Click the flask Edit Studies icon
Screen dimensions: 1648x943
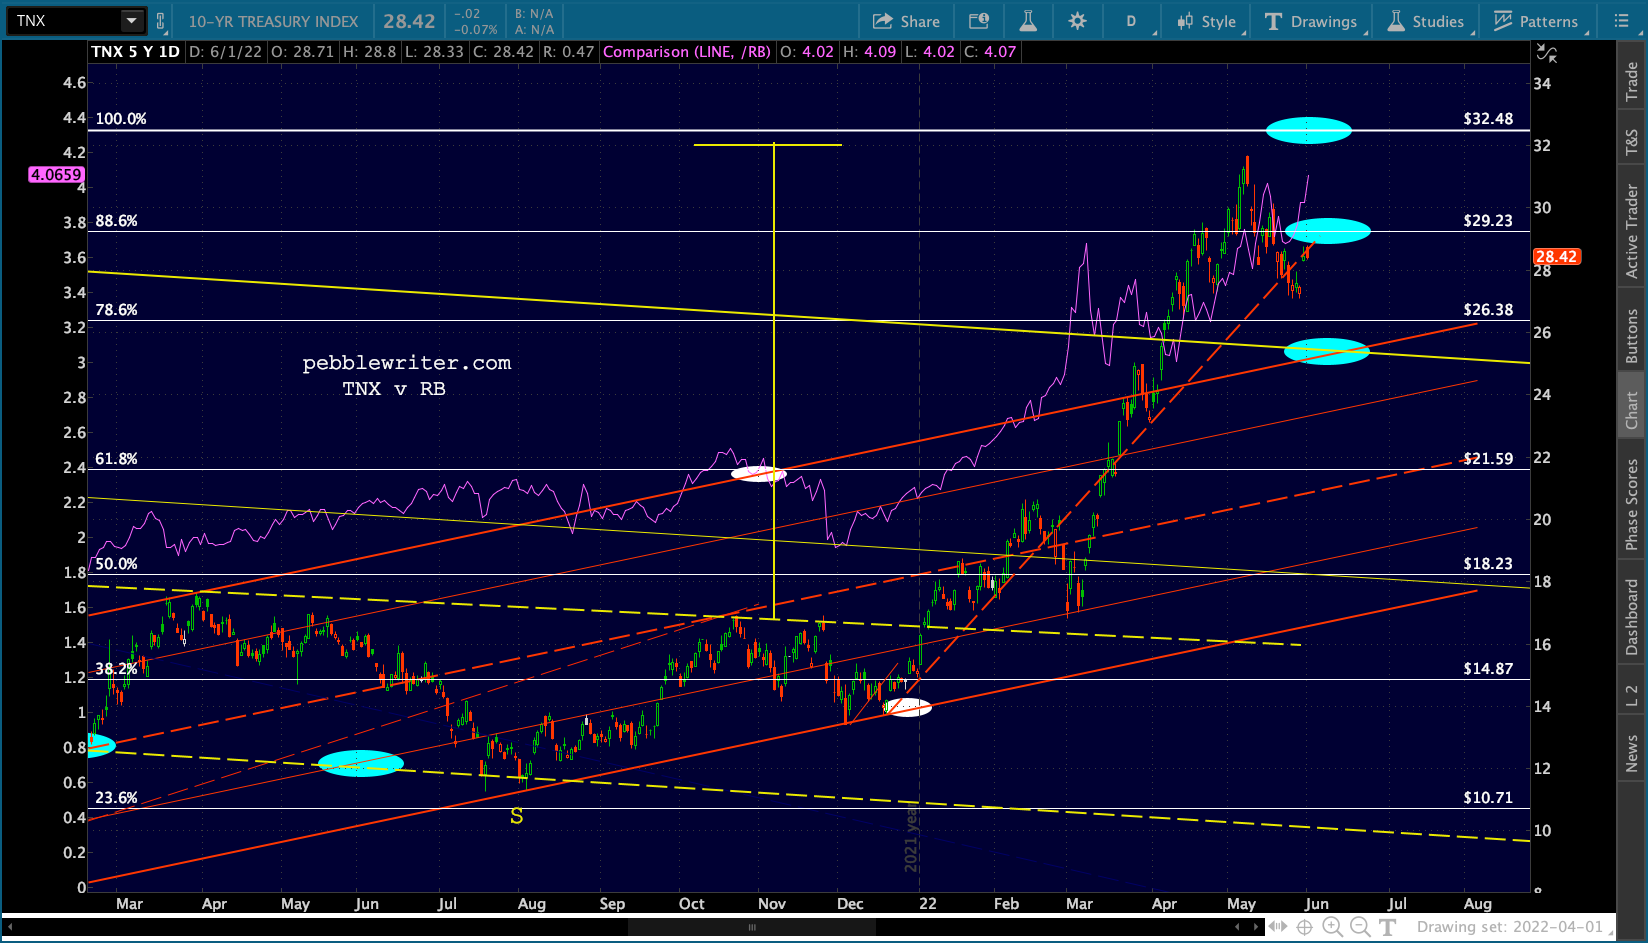click(x=1028, y=21)
